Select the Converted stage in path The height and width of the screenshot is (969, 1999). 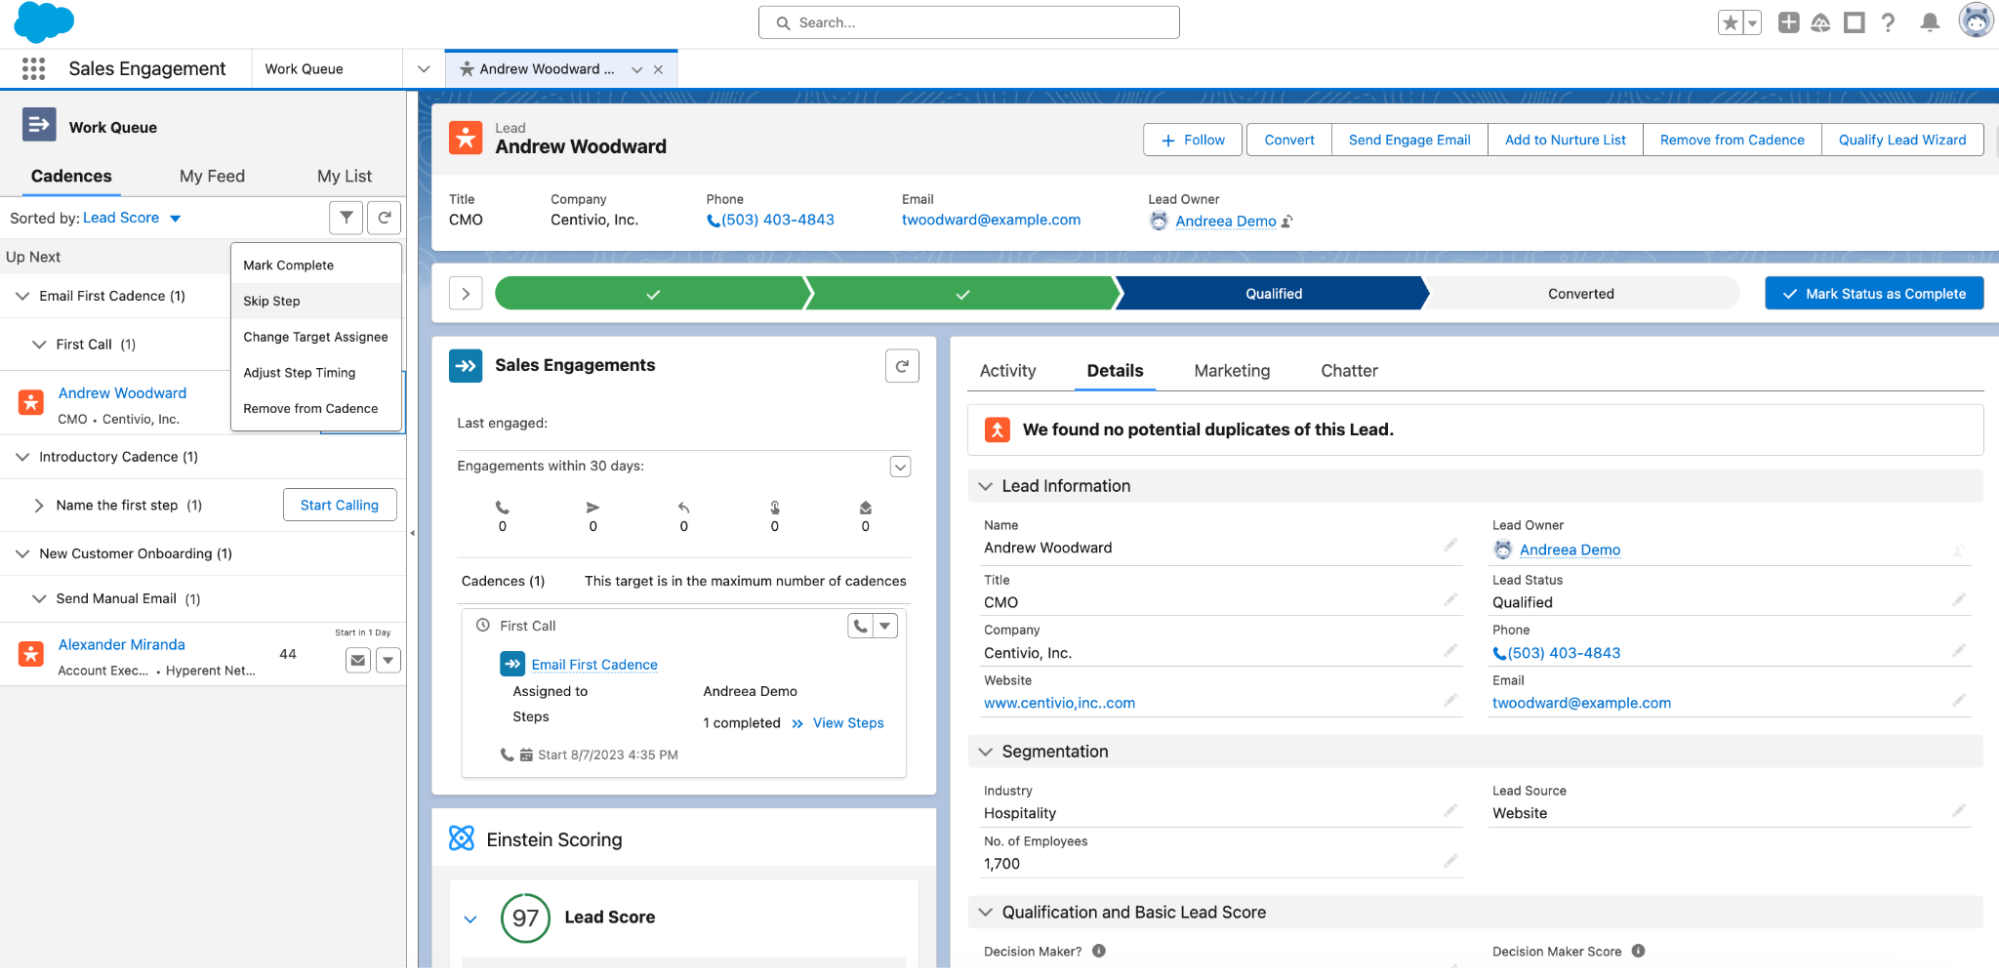[x=1580, y=294]
